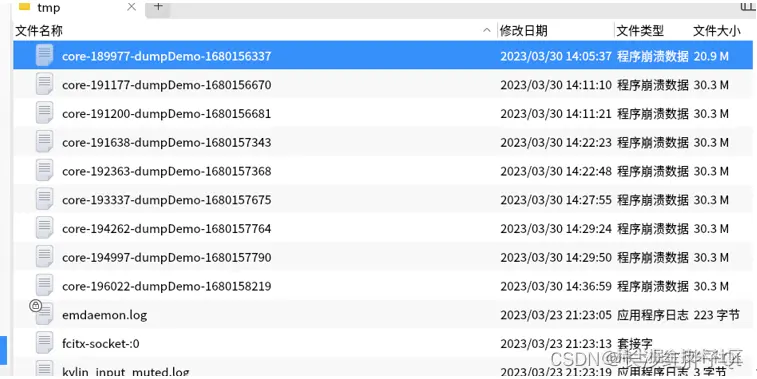The image size is (757, 379).
Task: Click file icon of core-192363-dumpDemo-1680157368
Action: click(44, 170)
